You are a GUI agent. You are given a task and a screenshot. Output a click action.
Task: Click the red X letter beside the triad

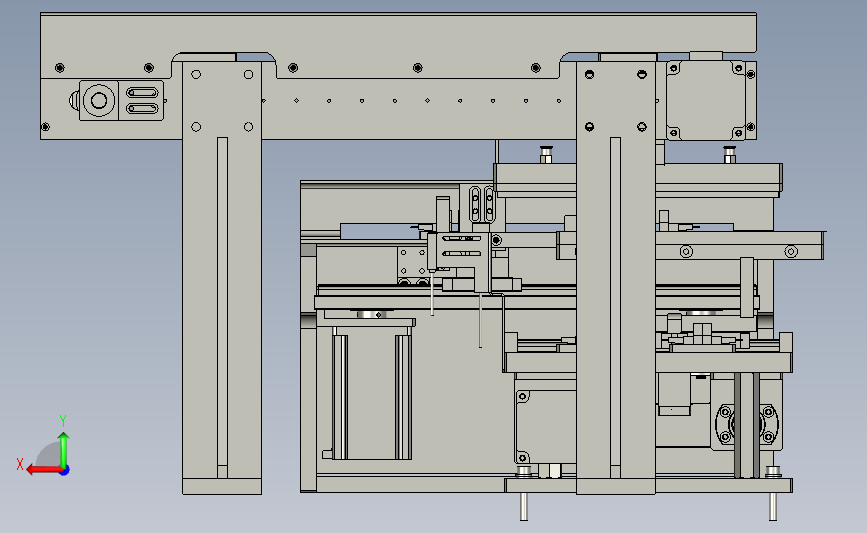pos(20,464)
